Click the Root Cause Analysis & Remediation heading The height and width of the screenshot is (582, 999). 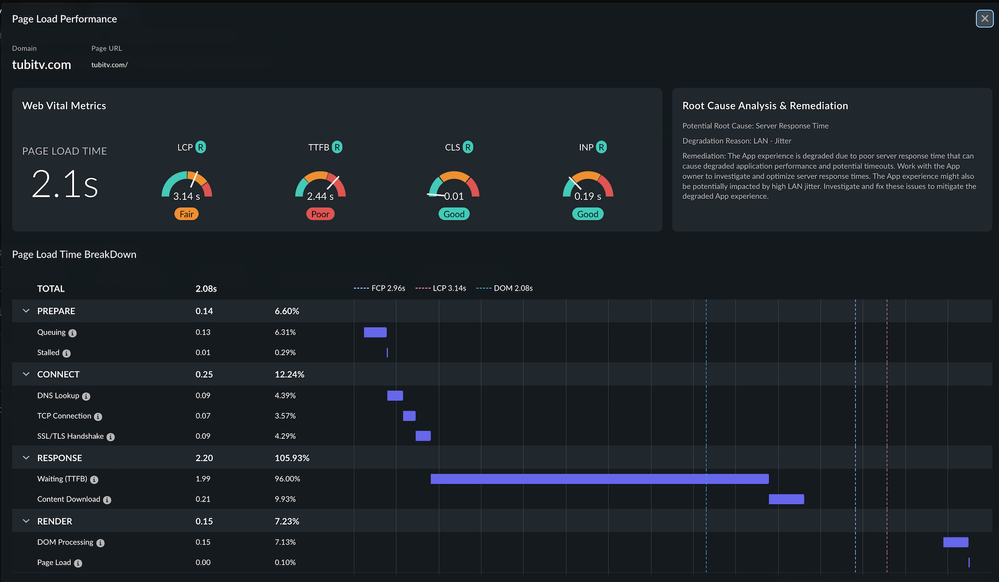click(x=765, y=106)
